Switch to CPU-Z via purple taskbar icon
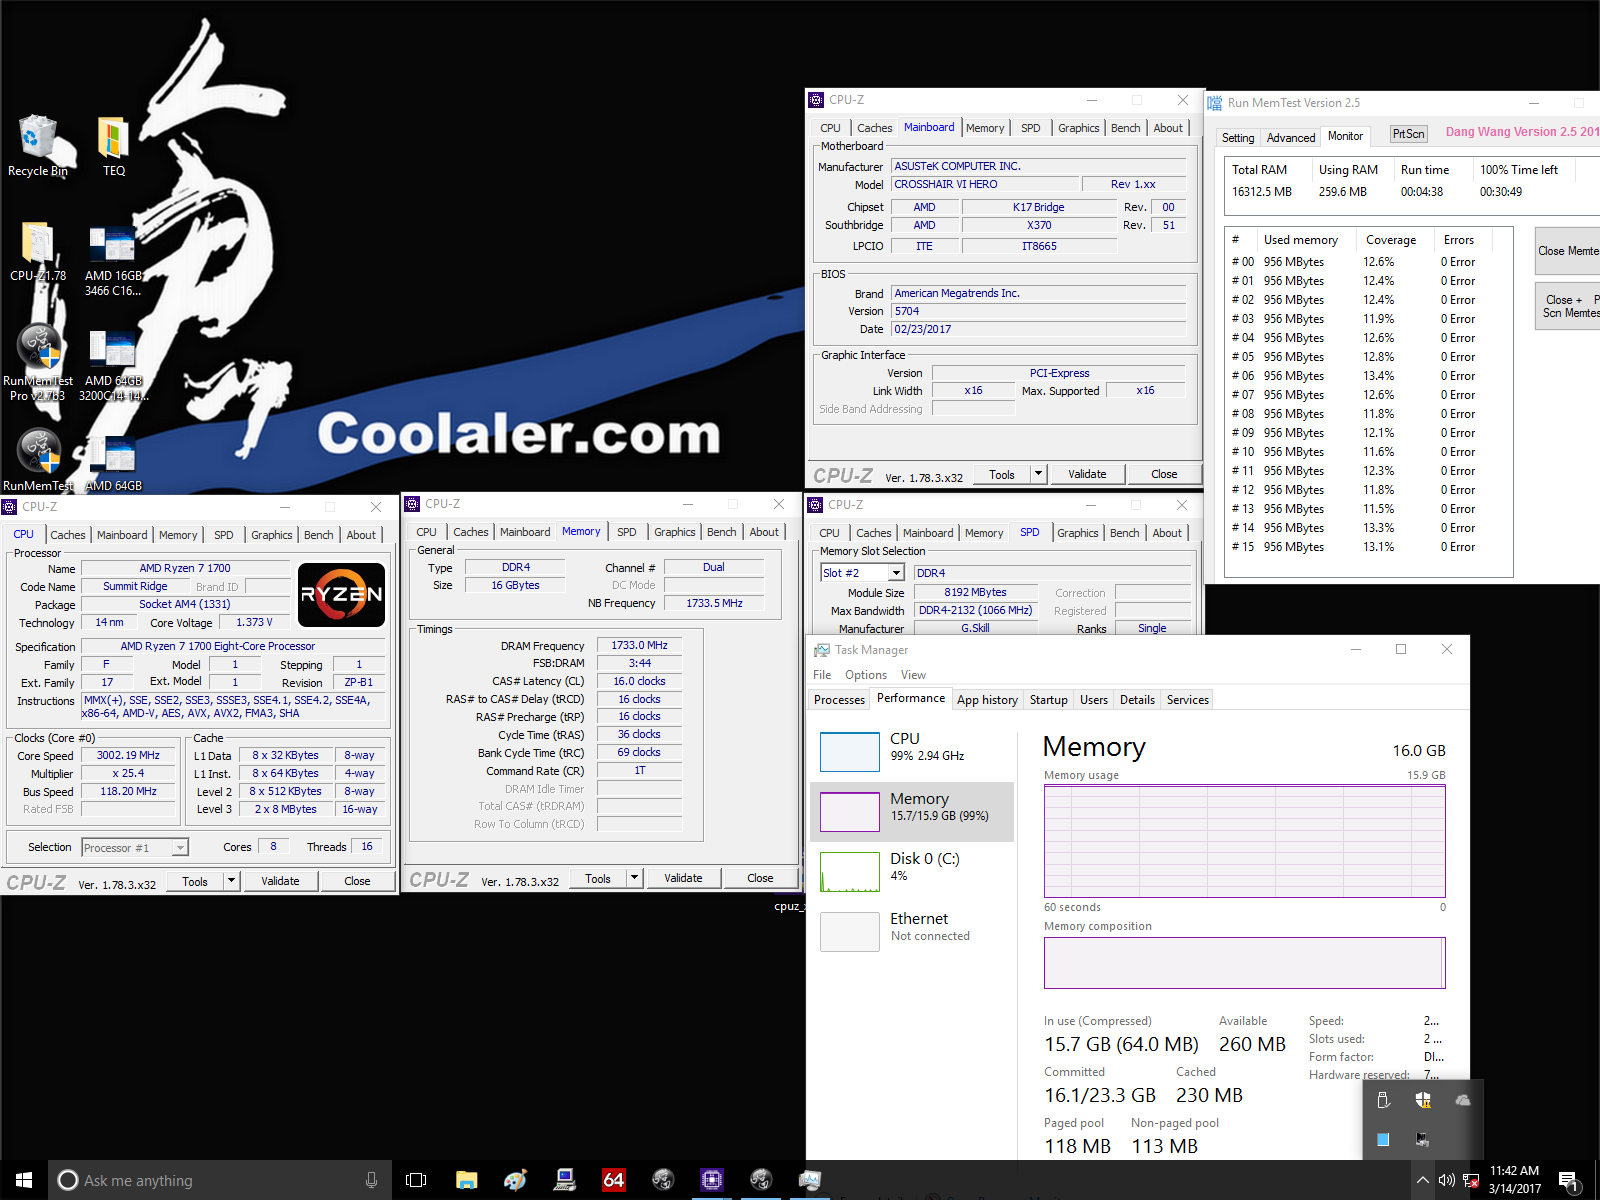 (x=711, y=1180)
